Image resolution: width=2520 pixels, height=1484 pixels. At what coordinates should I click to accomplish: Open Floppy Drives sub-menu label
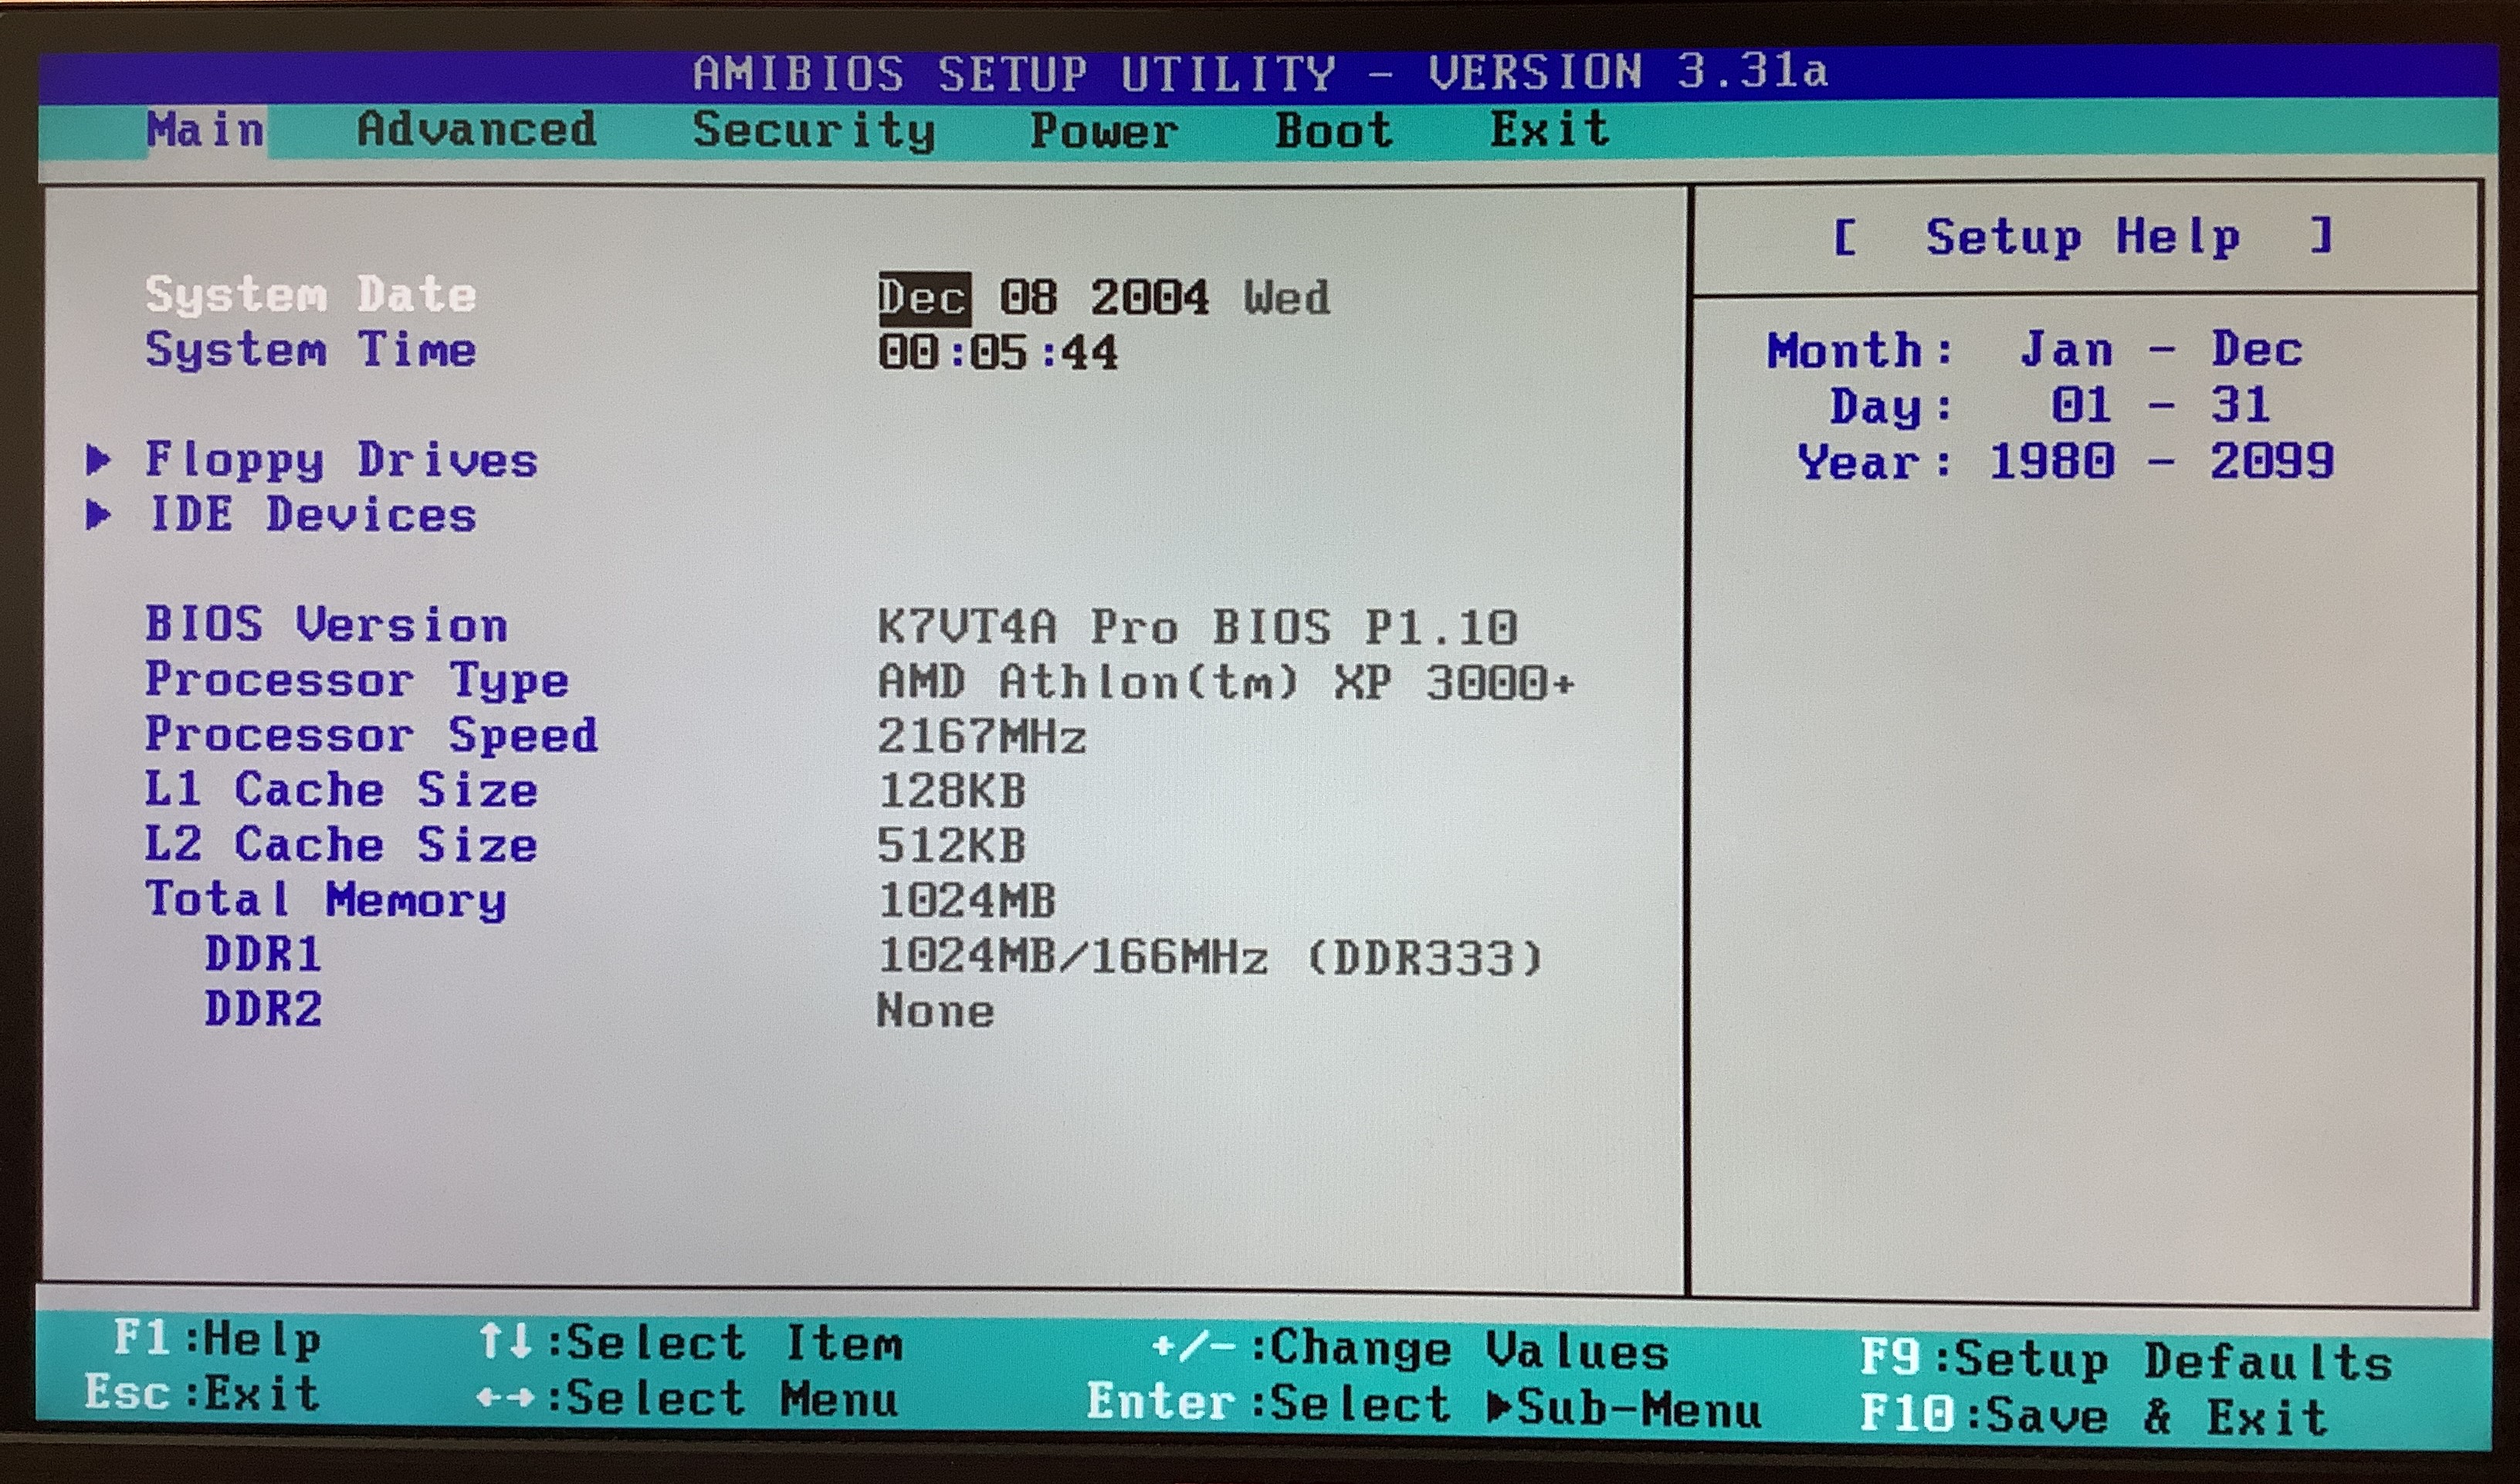click(x=341, y=460)
